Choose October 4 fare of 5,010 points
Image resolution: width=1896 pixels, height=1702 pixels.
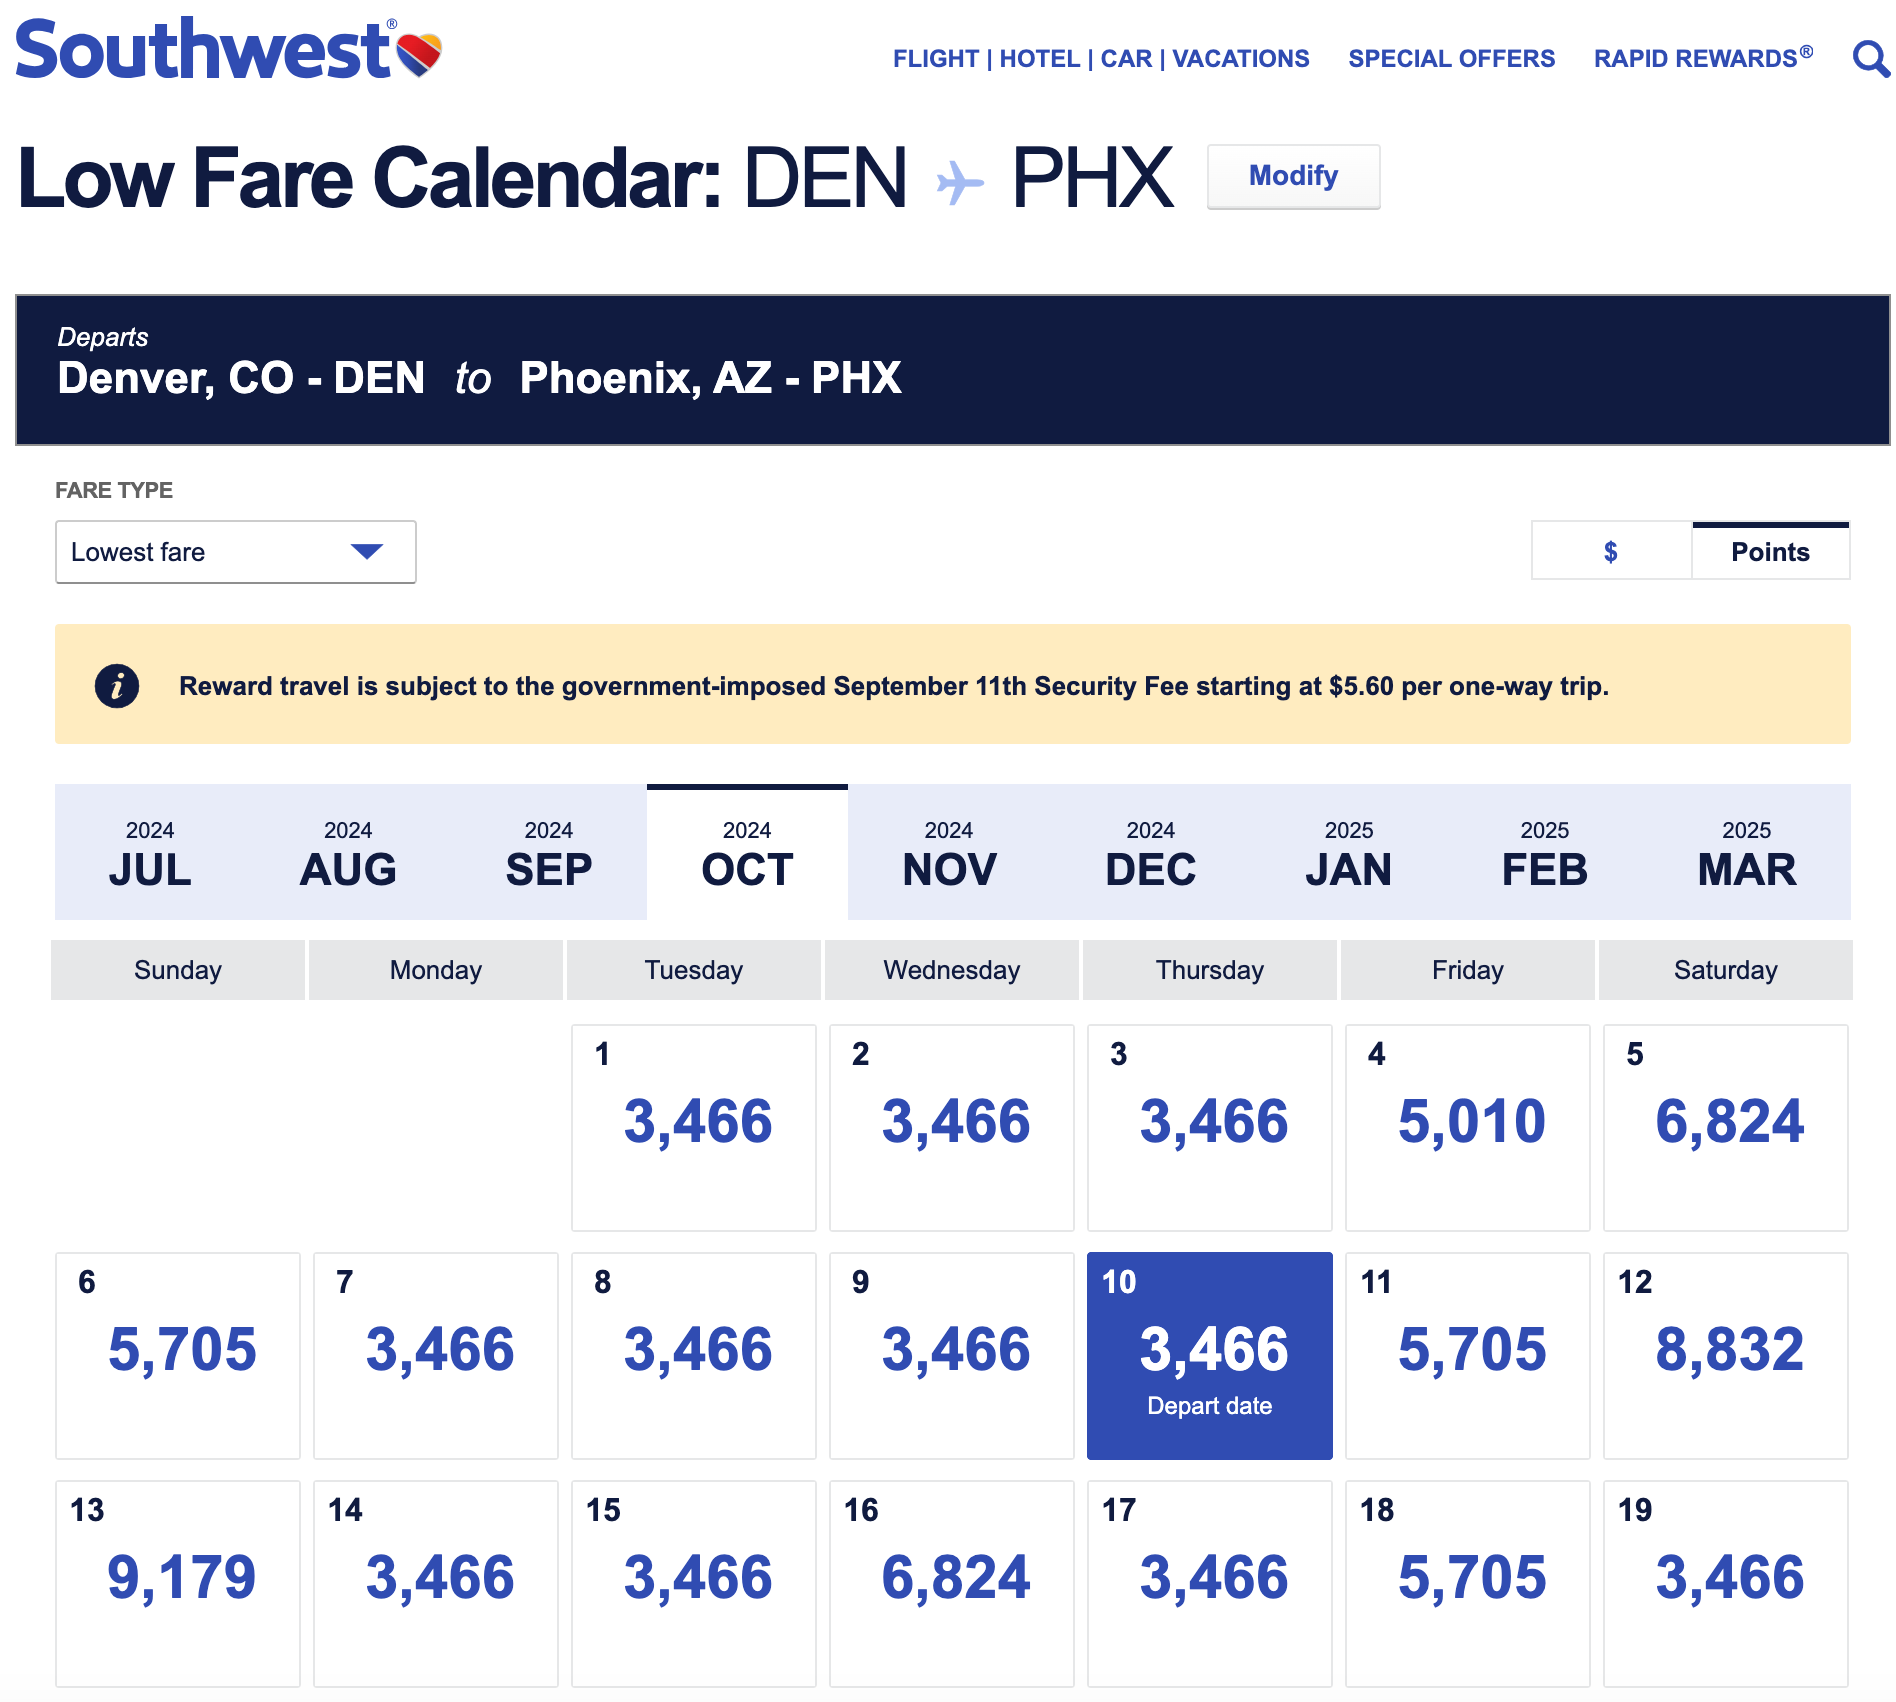(x=1467, y=1127)
